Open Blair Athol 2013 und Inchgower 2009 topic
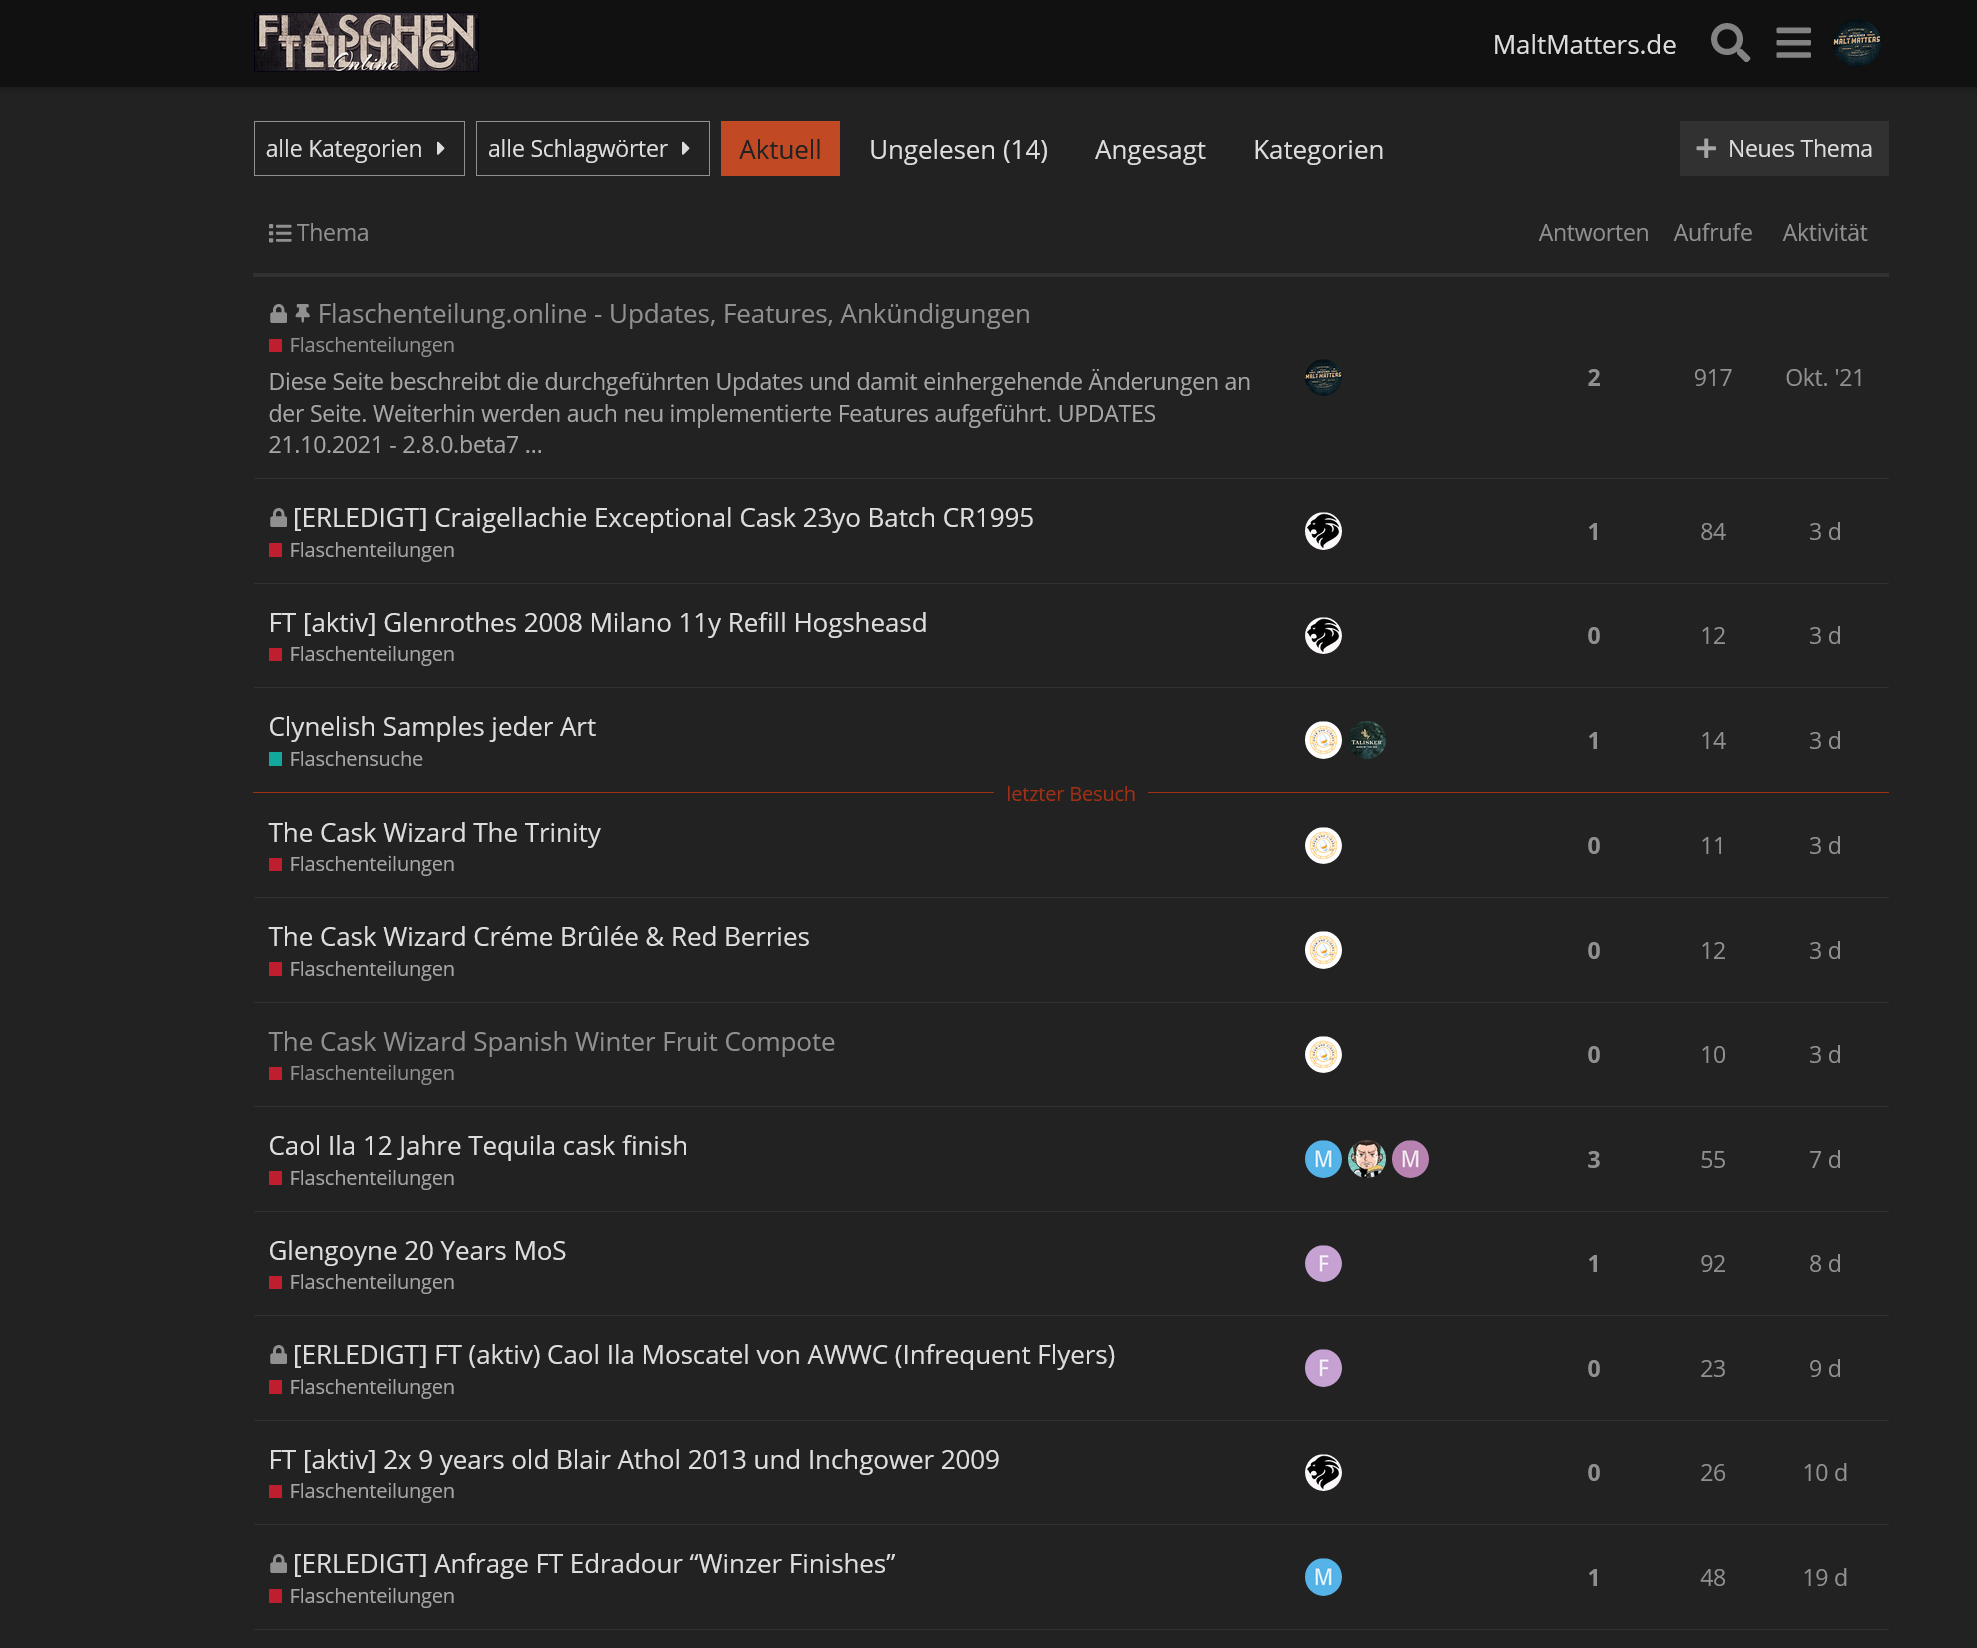 (x=634, y=1460)
